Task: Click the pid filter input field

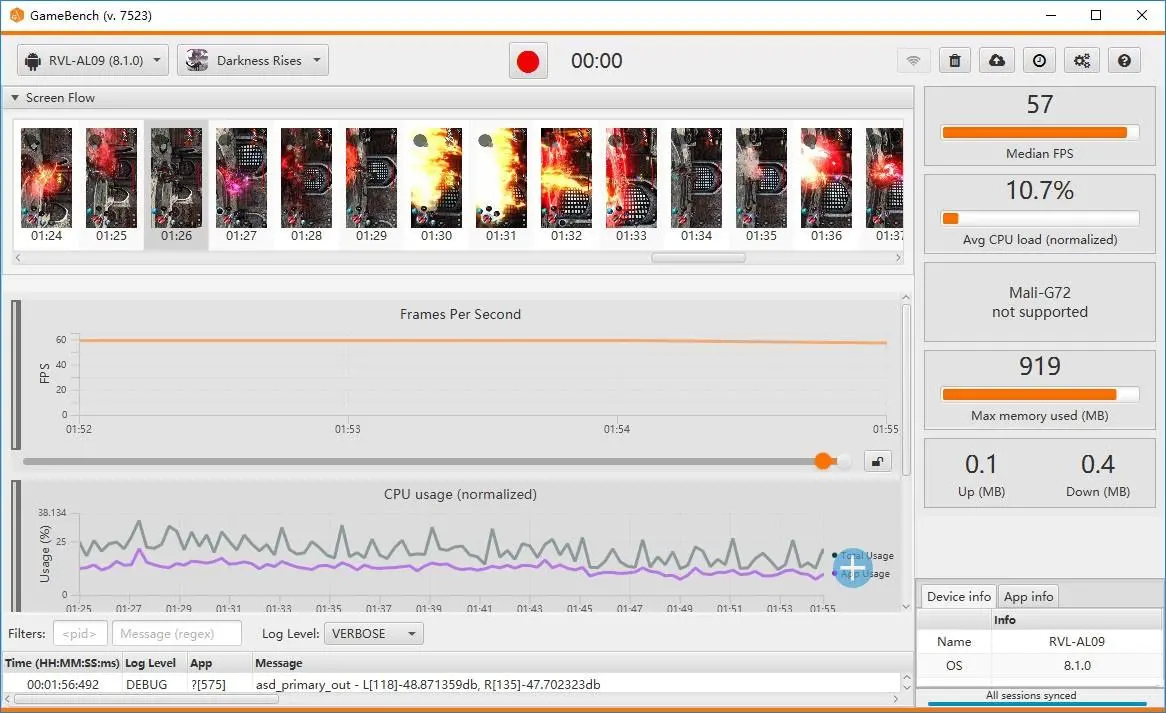Action: (80, 634)
